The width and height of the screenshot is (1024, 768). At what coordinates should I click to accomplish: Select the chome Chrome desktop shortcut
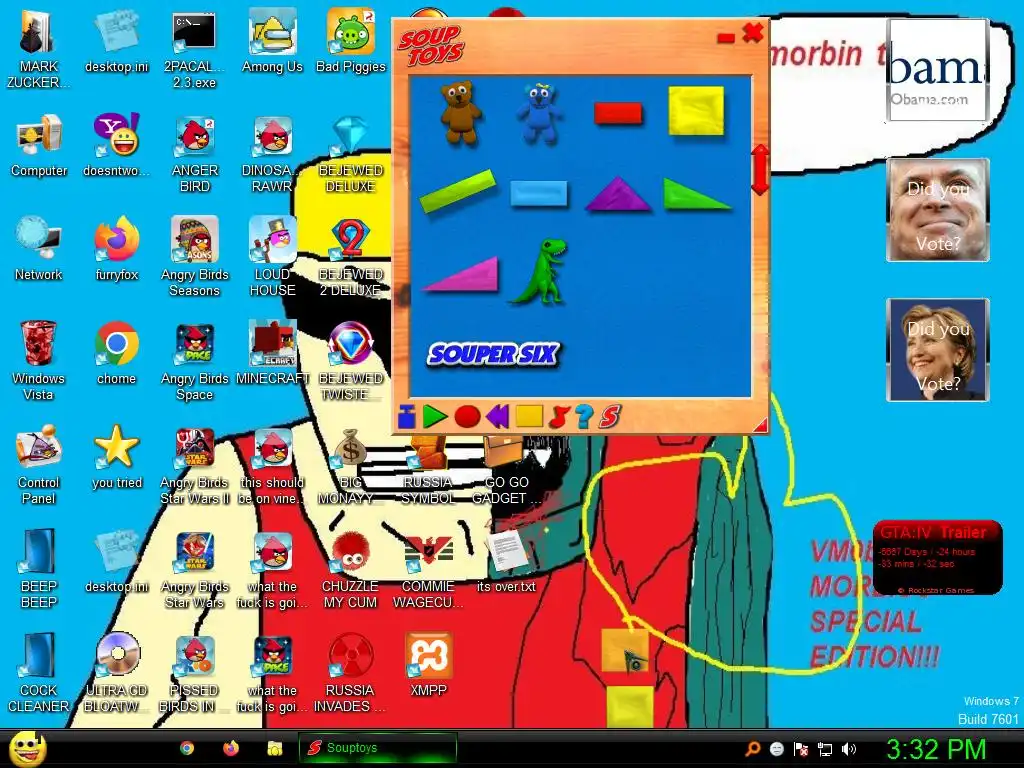coord(117,353)
